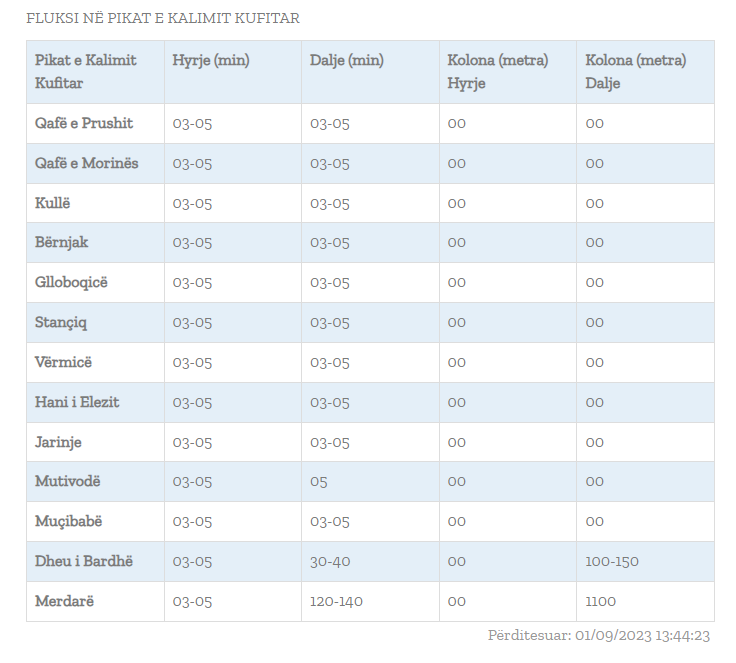Click the Dheu i Bardhë row name
Image resolution: width=736 pixels, height=663 pixels.
click(x=84, y=561)
